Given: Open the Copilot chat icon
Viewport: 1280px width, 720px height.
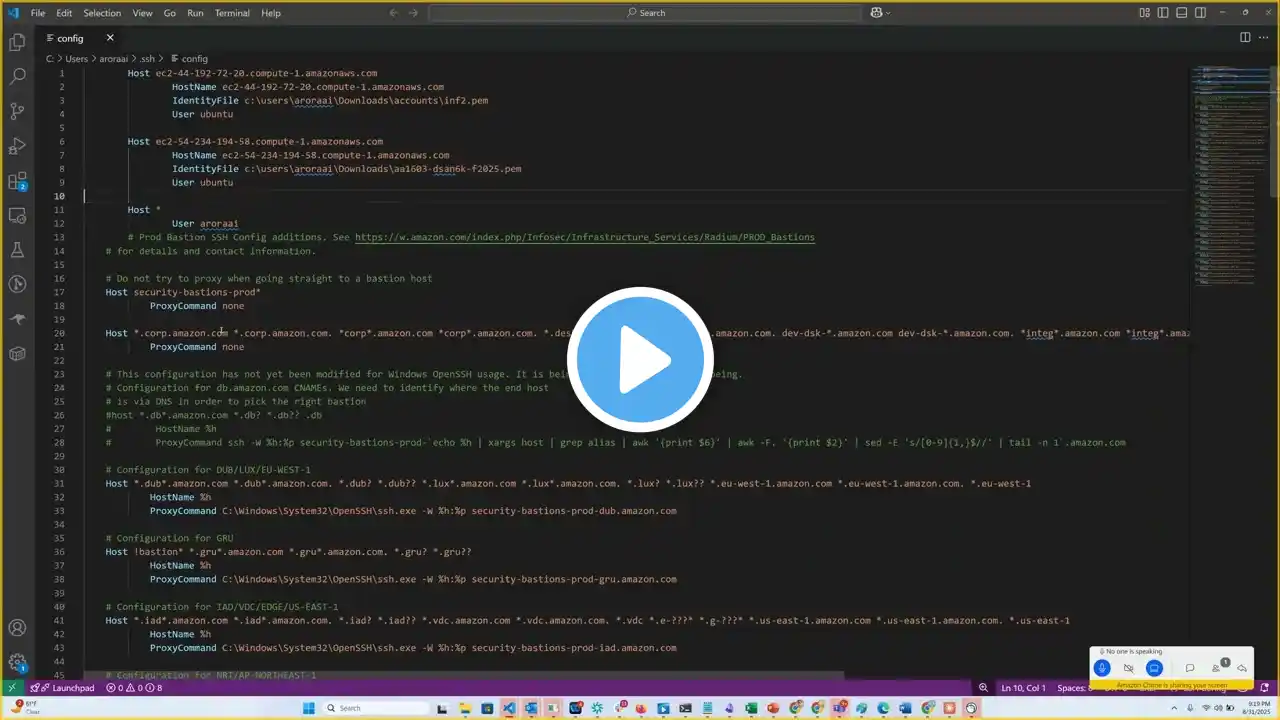Looking at the screenshot, I should 876,13.
